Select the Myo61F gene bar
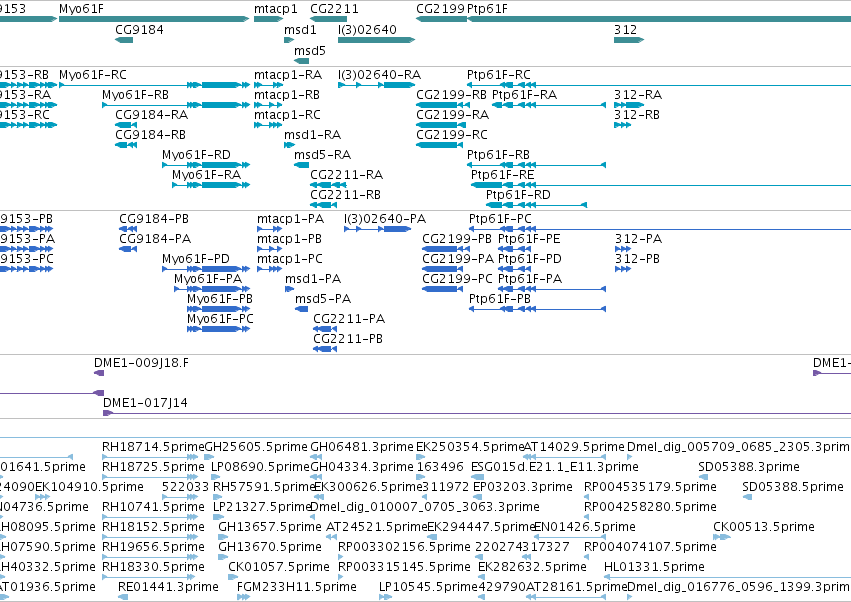 154,20
